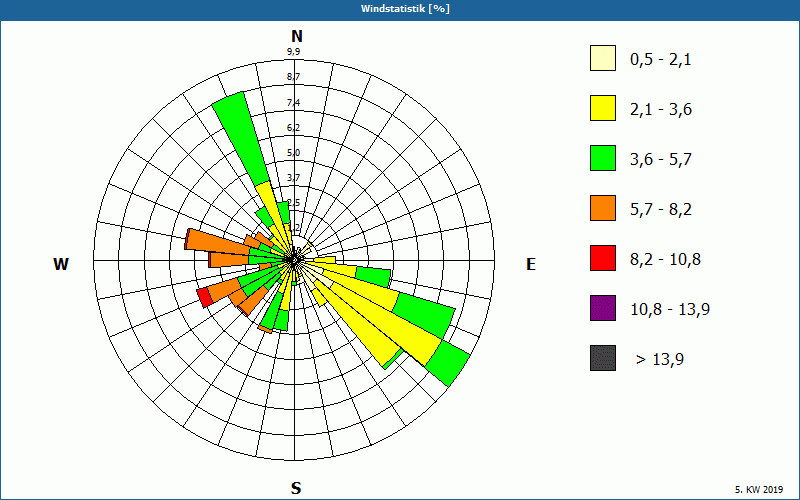Click the 7,4 radial axis value
The height and width of the screenshot is (500, 800).
(293, 103)
